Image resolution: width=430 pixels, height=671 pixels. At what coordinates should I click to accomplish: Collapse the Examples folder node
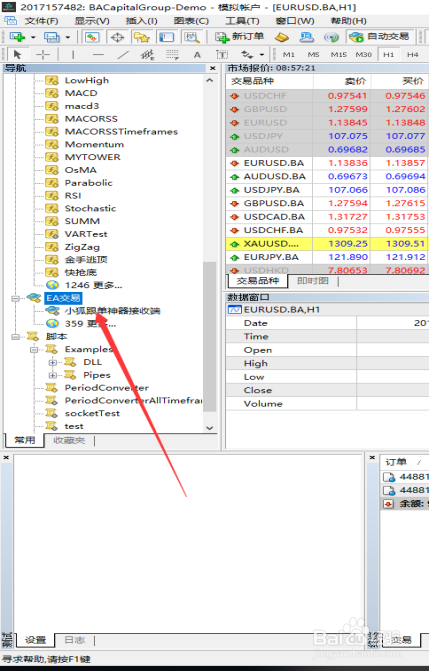click(x=33, y=350)
